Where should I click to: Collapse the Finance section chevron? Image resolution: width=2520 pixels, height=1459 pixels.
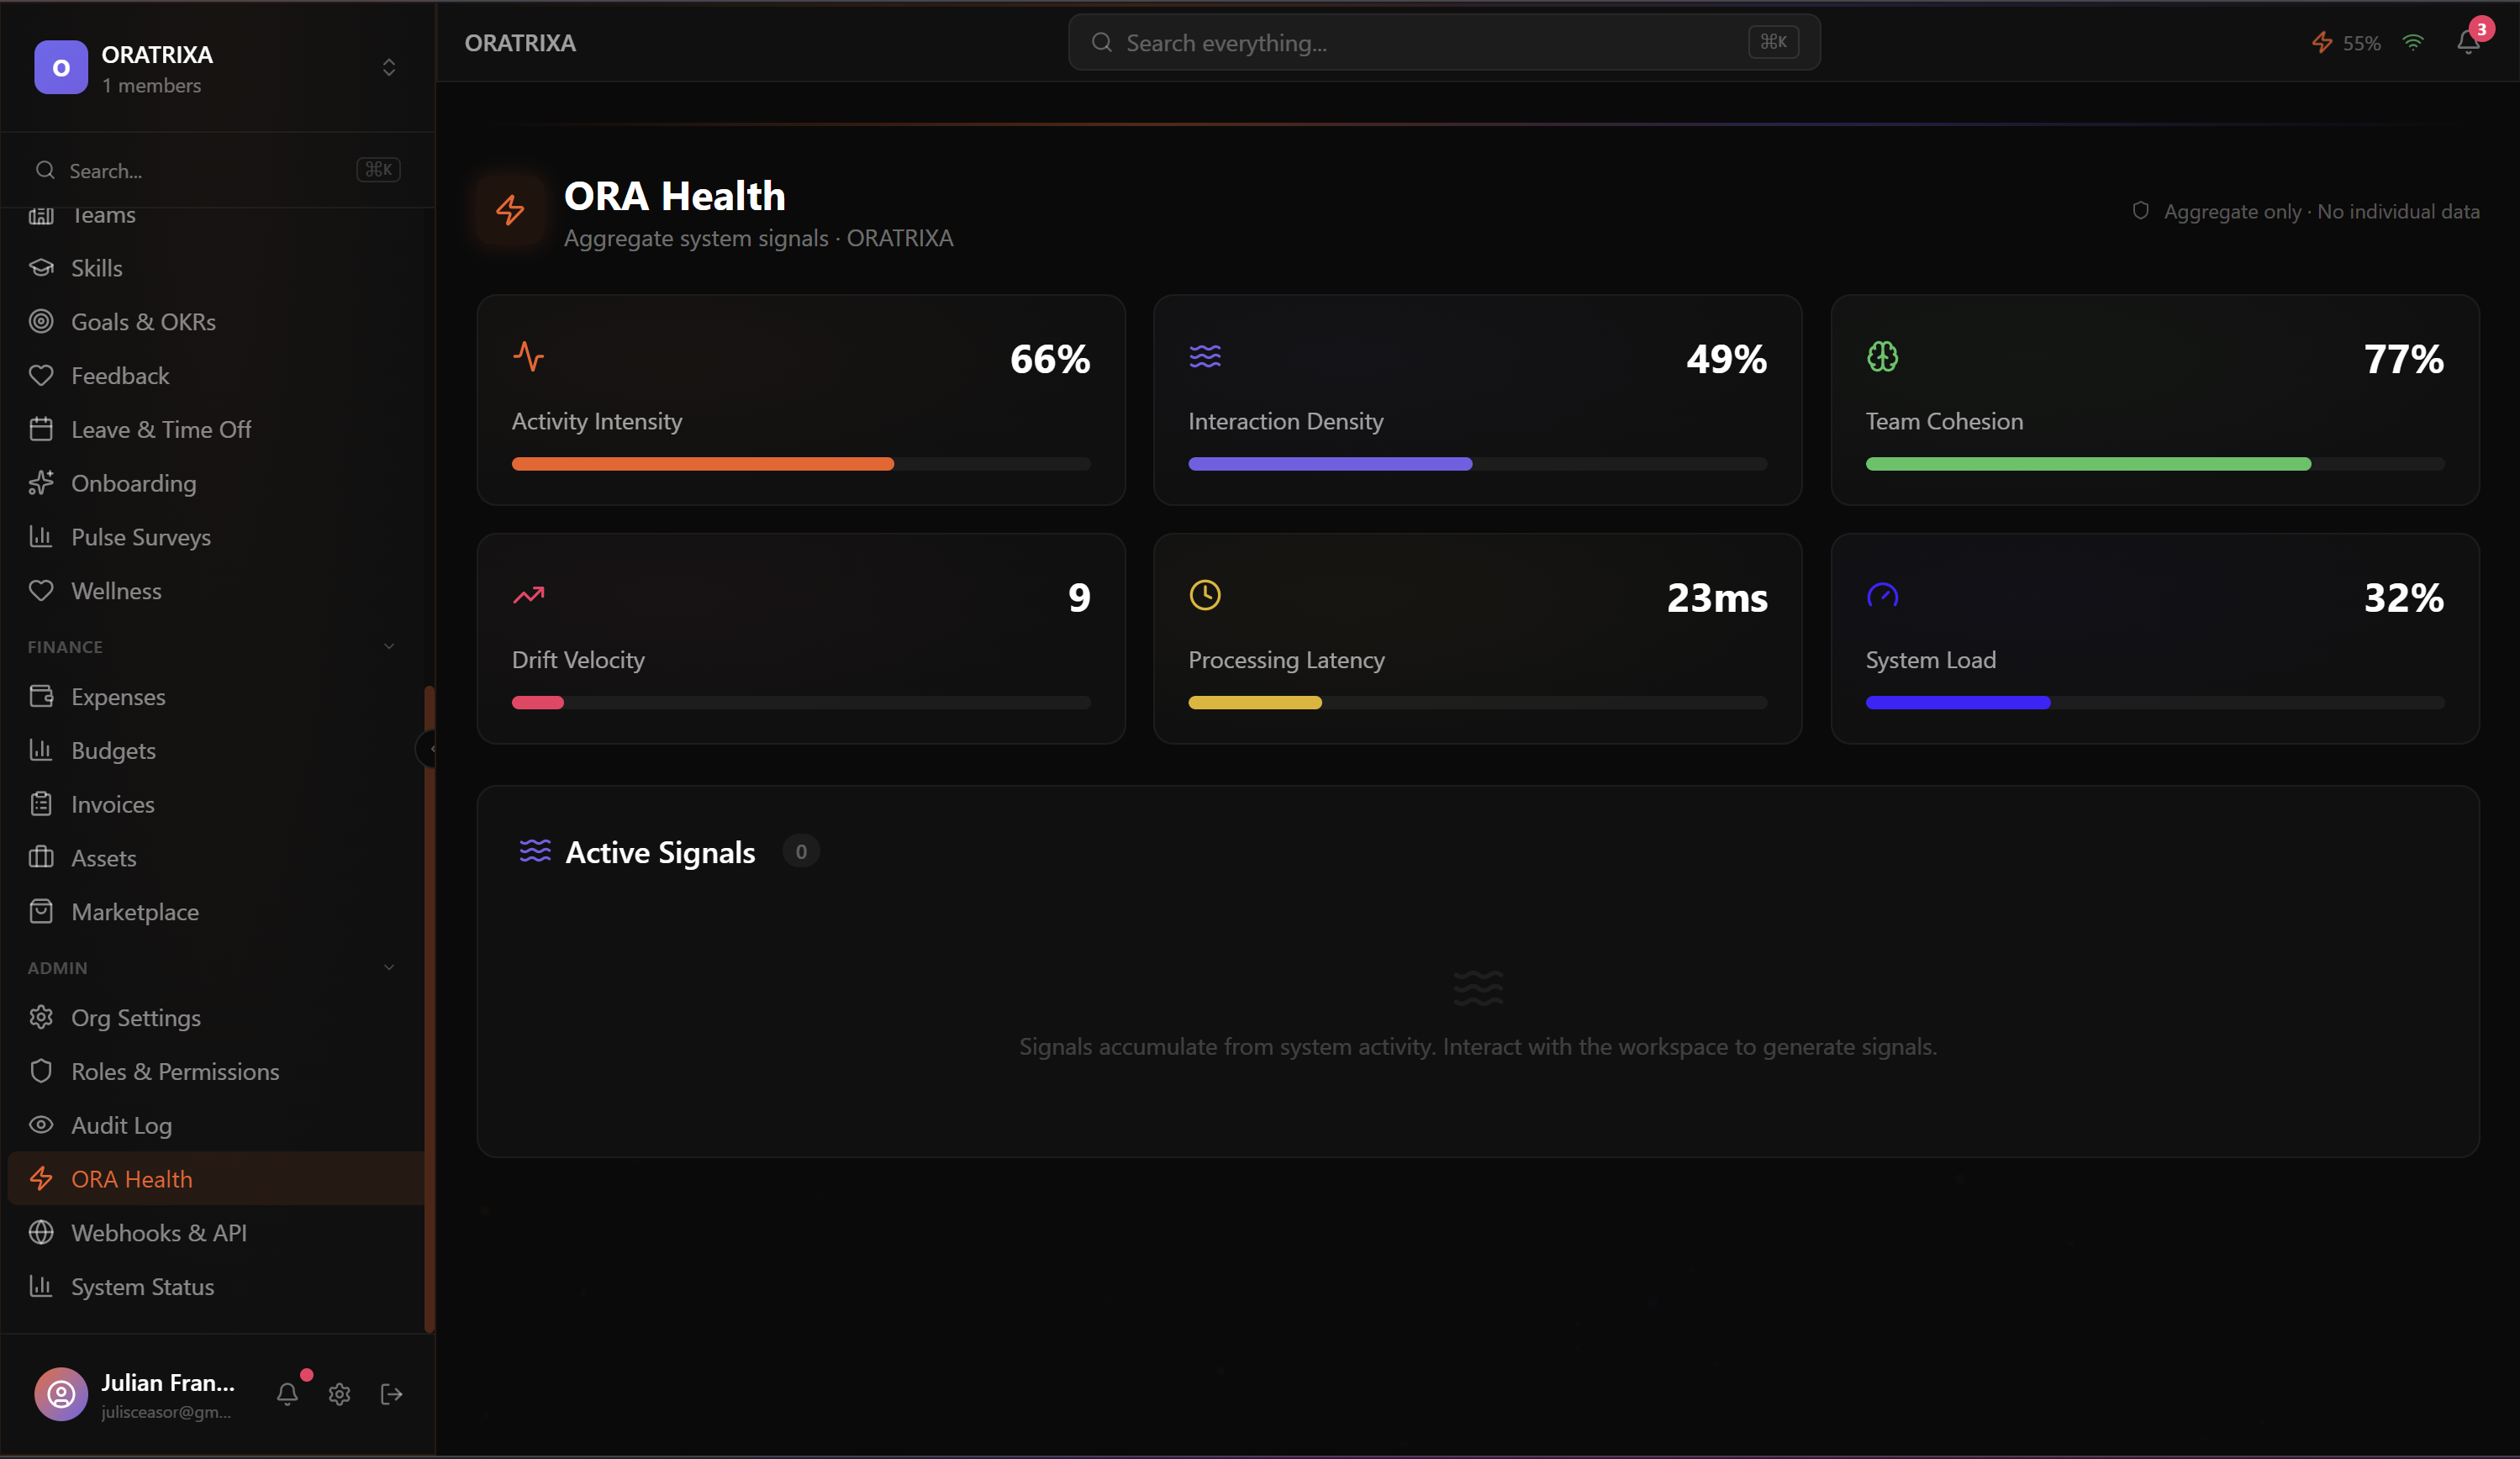pos(389,646)
